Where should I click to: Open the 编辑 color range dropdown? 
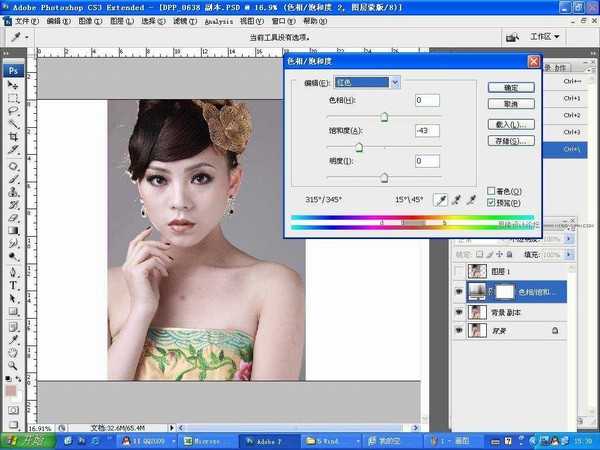[x=395, y=82]
